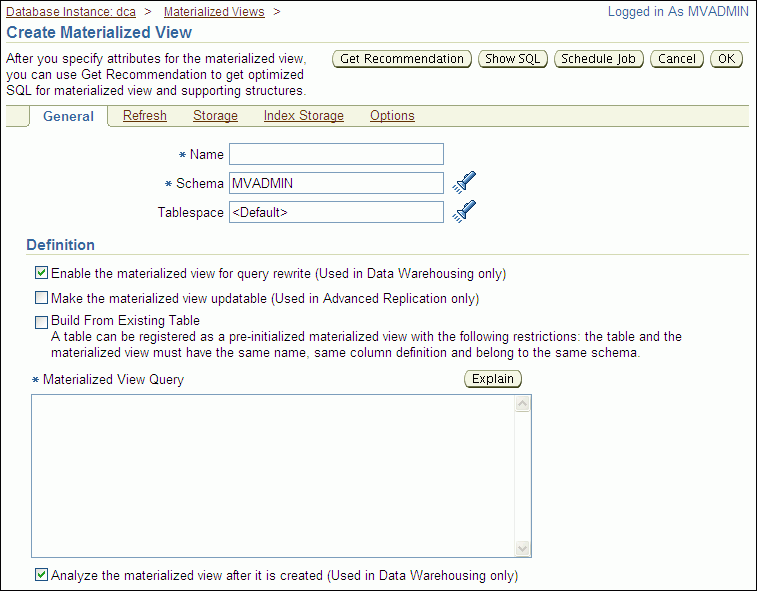Check the Build From Existing Table box
Screen dimensions: 757x591
click(41, 322)
